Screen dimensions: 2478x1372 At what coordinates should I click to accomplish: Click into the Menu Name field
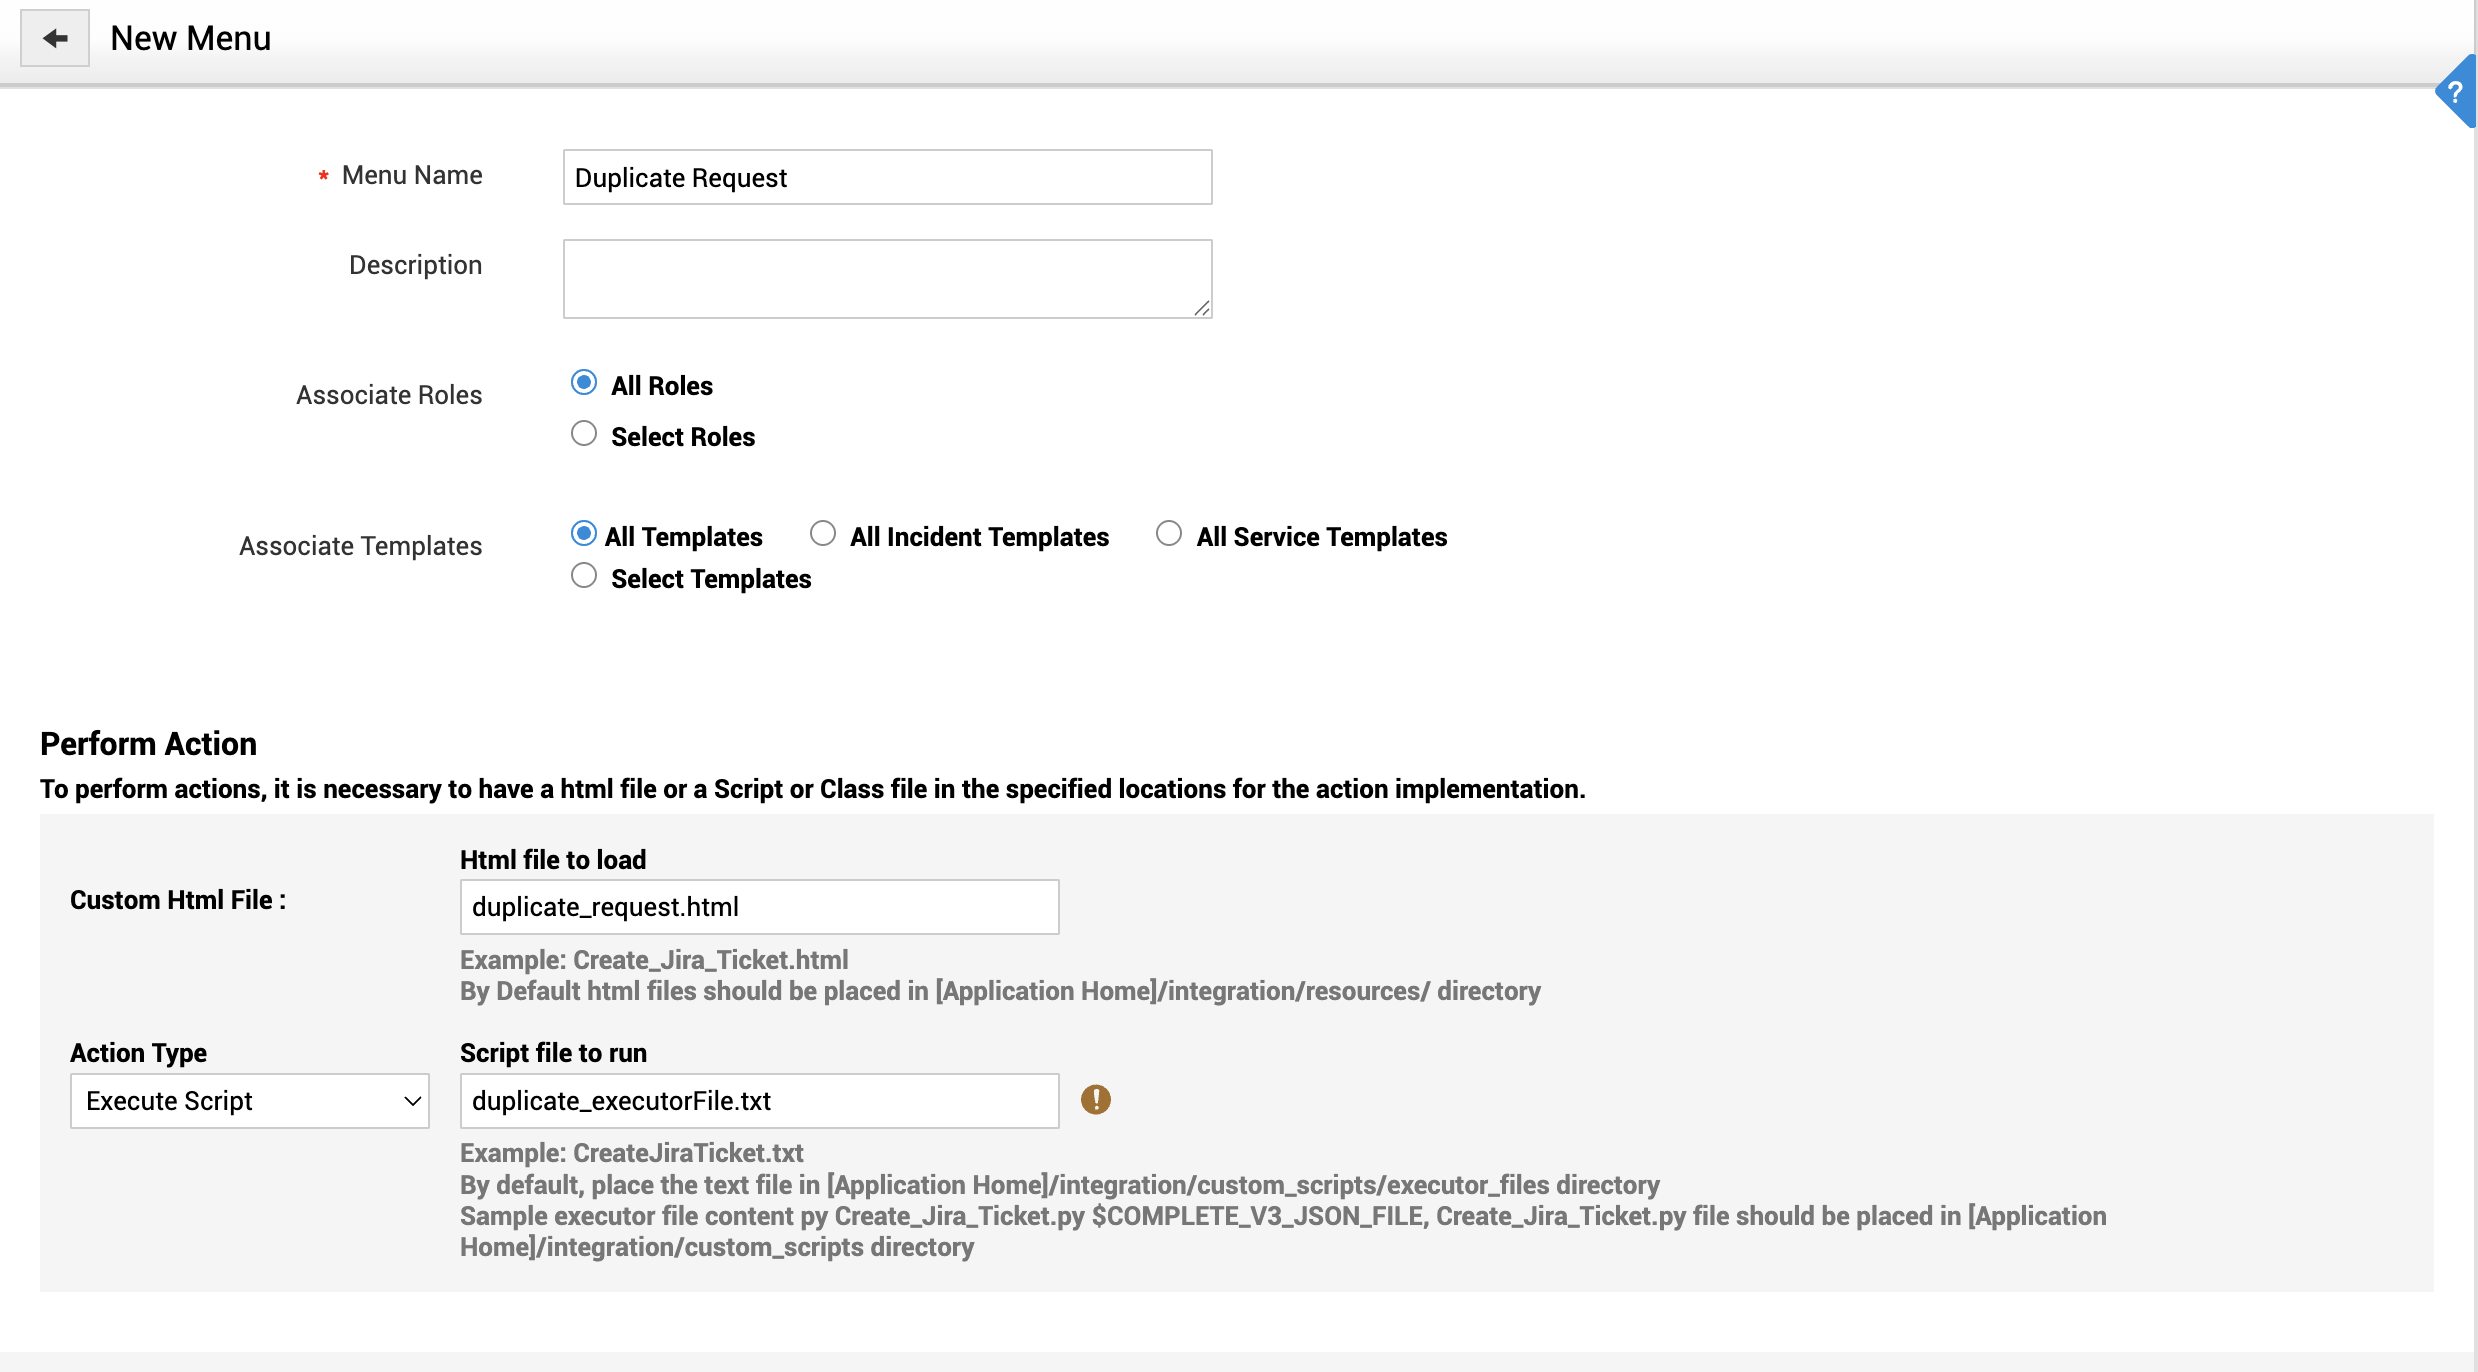tap(887, 178)
